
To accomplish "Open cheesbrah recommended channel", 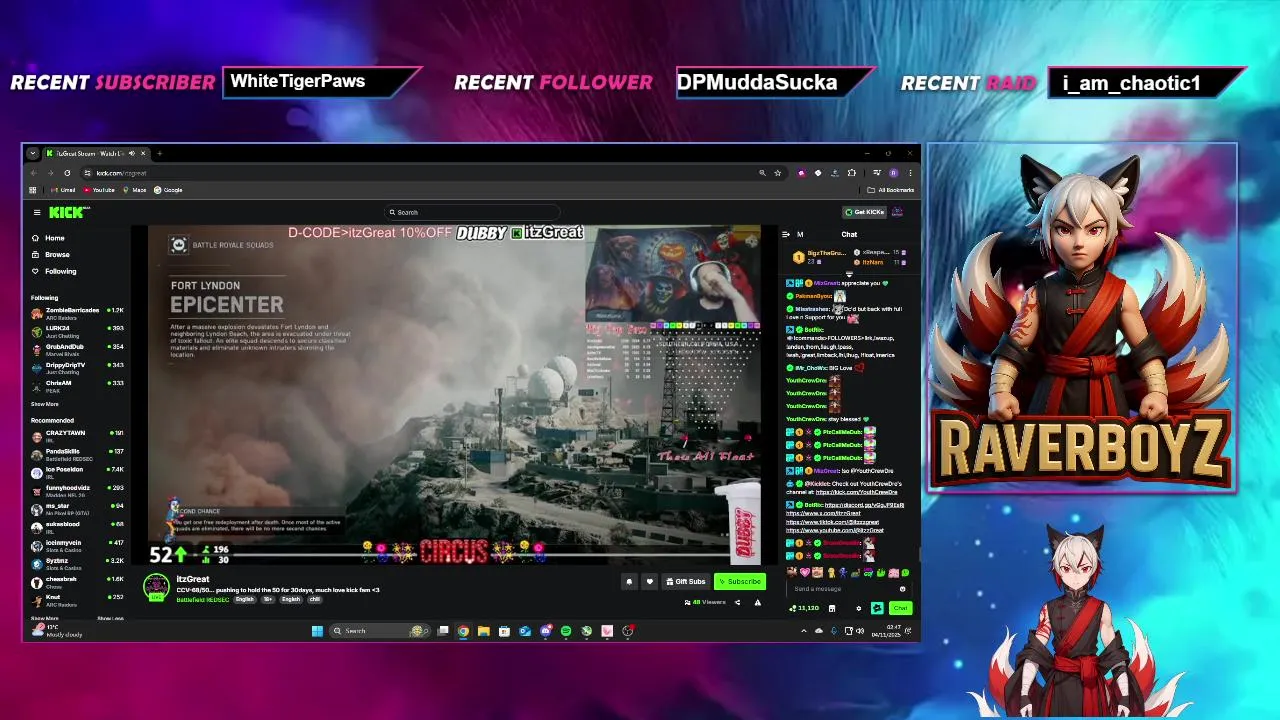I will pos(78,582).
